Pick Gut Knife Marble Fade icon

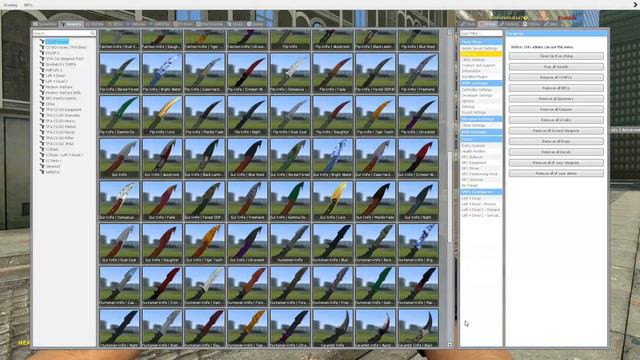coord(376,201)
